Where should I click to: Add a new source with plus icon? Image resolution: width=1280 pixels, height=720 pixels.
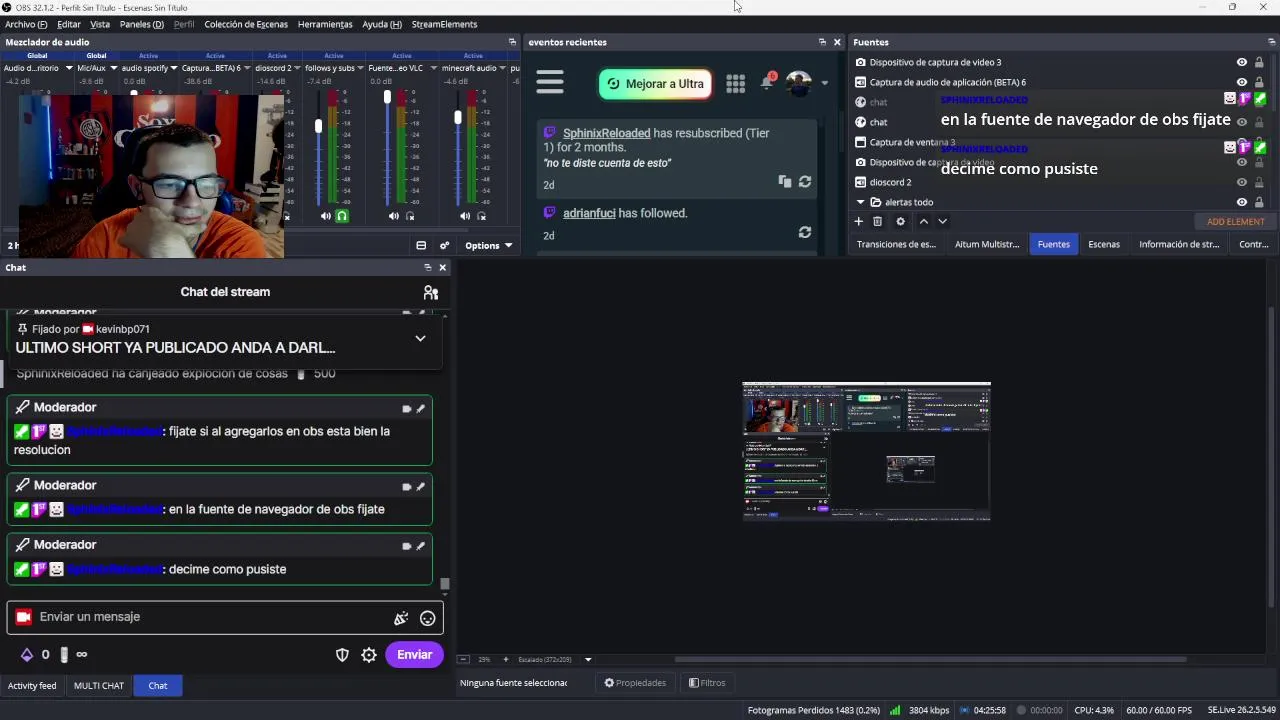tap(858, 221)
